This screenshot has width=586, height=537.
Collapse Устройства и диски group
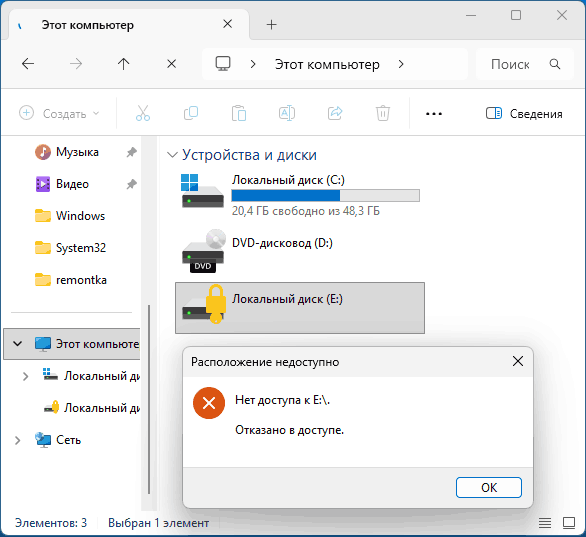pyautogui.click(x=172, y=155)
